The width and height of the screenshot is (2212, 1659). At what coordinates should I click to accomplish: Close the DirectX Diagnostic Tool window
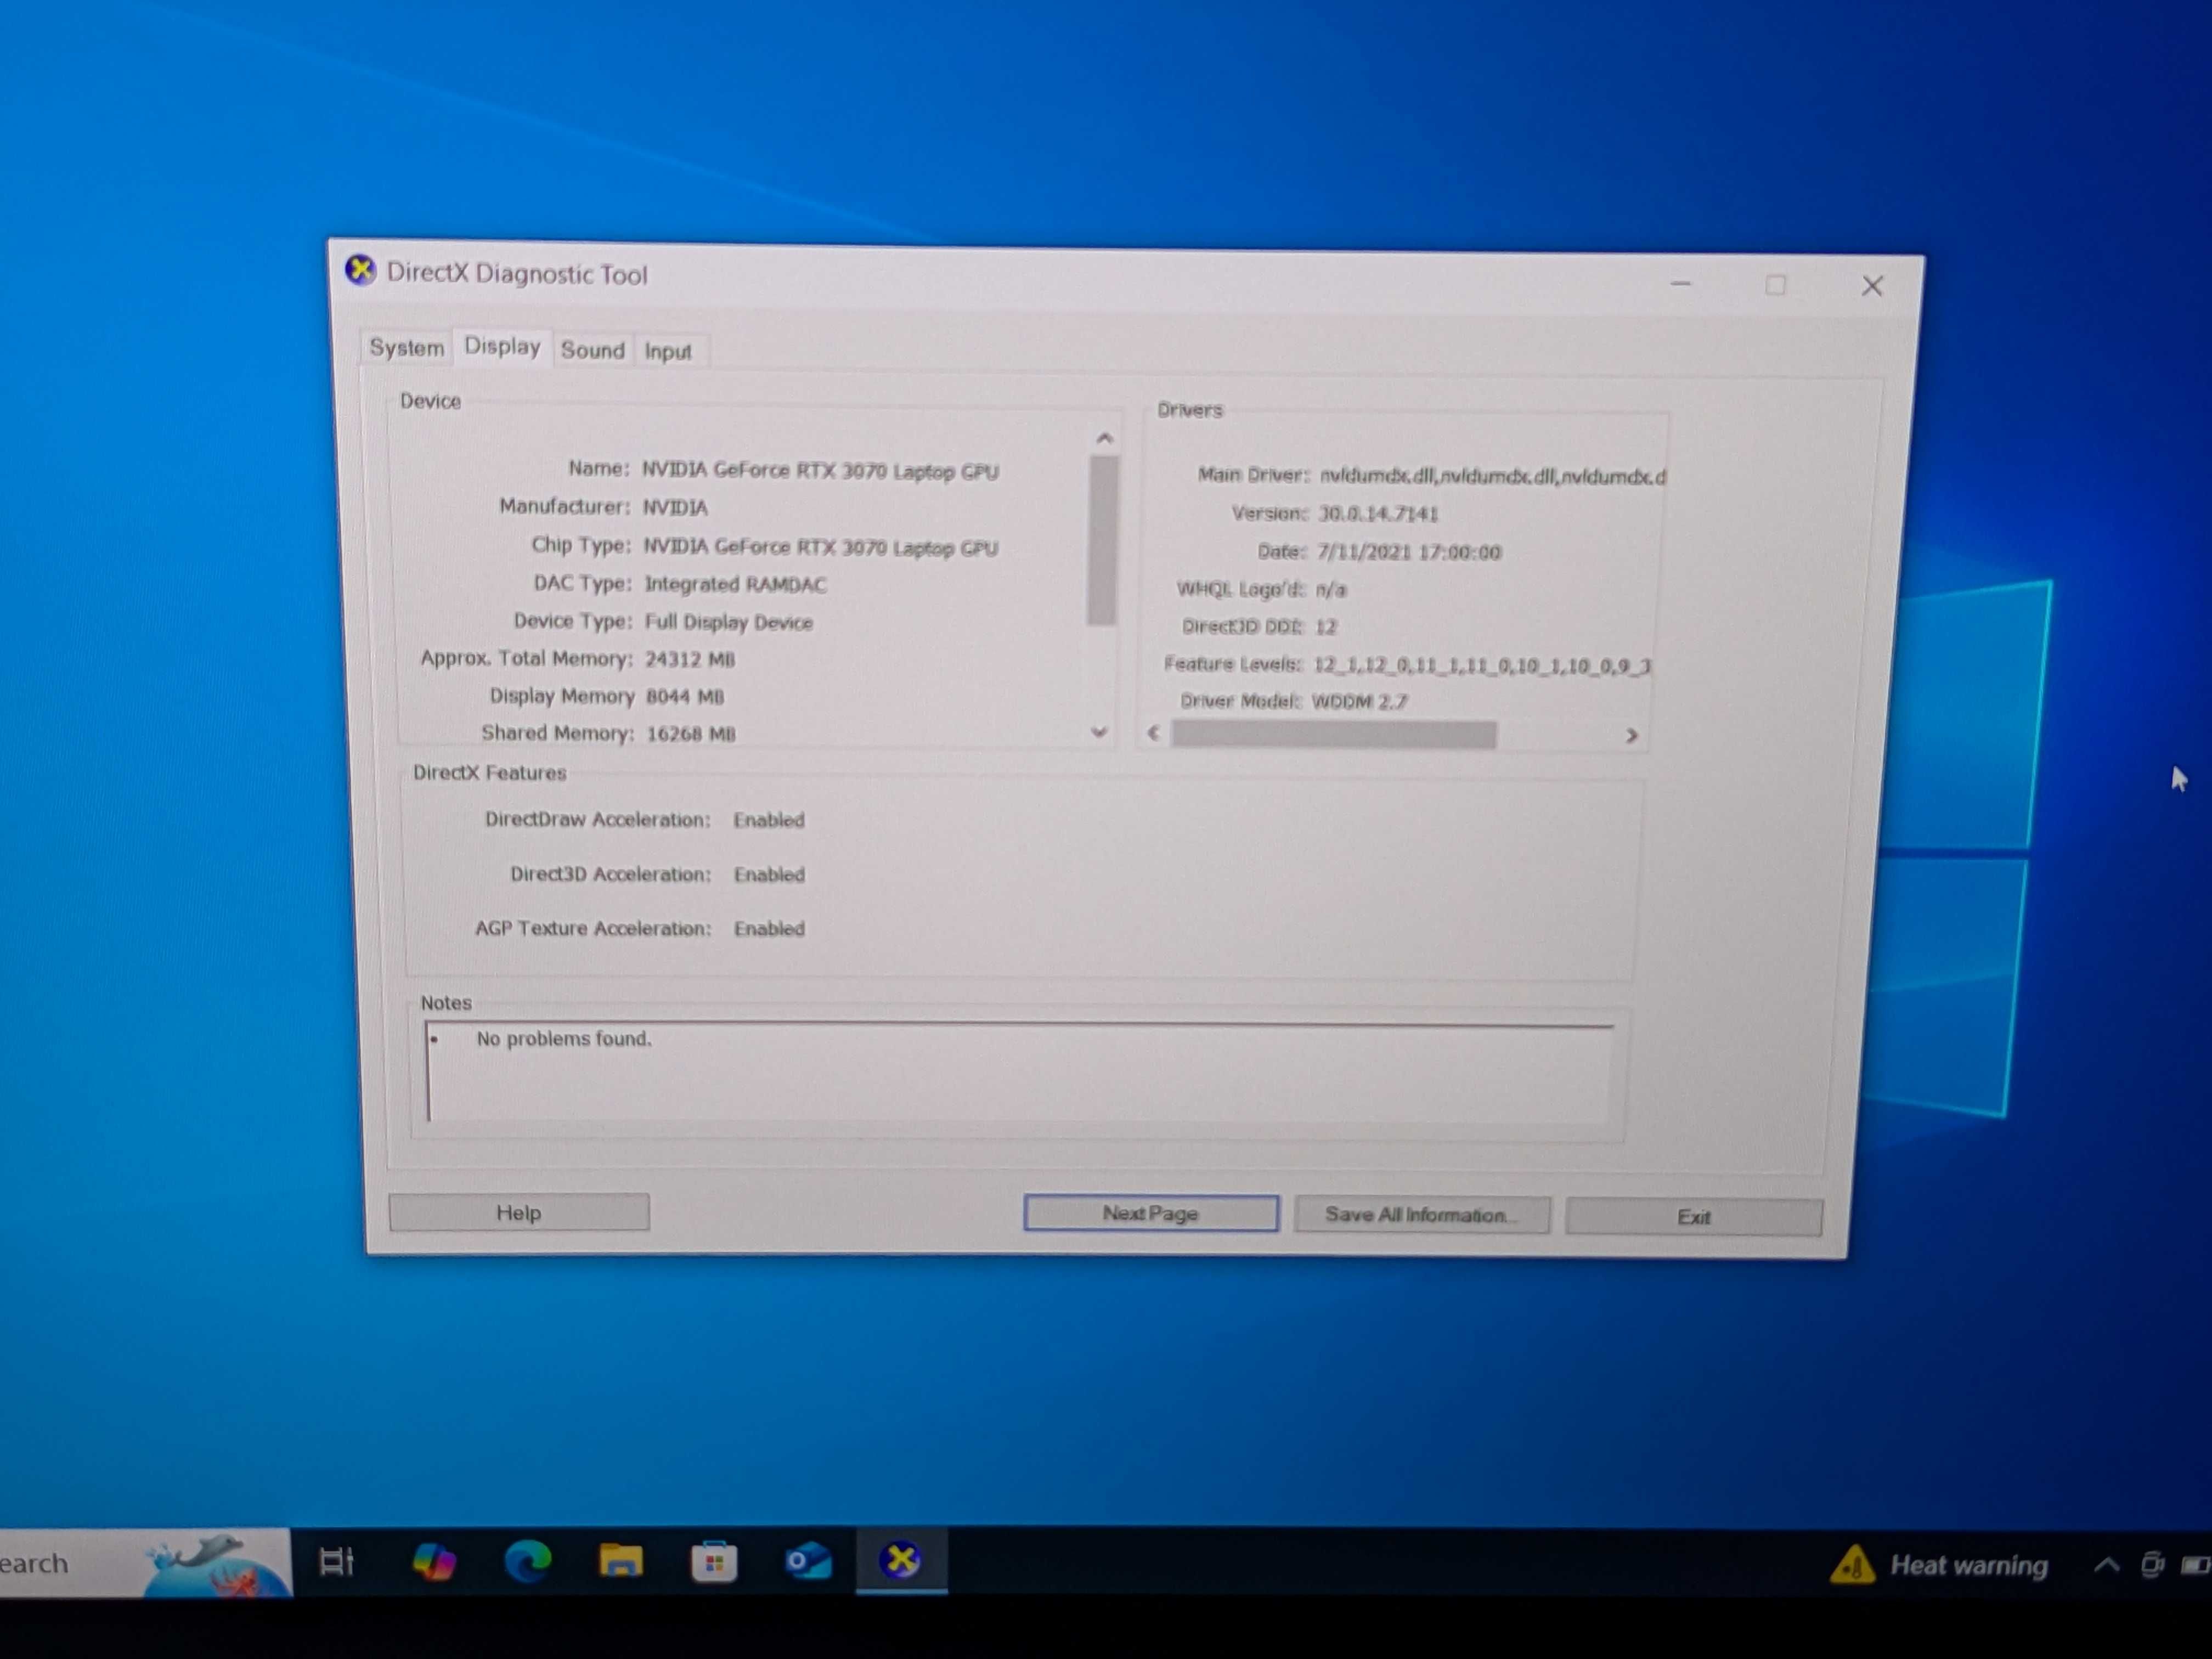point(1872,286)
